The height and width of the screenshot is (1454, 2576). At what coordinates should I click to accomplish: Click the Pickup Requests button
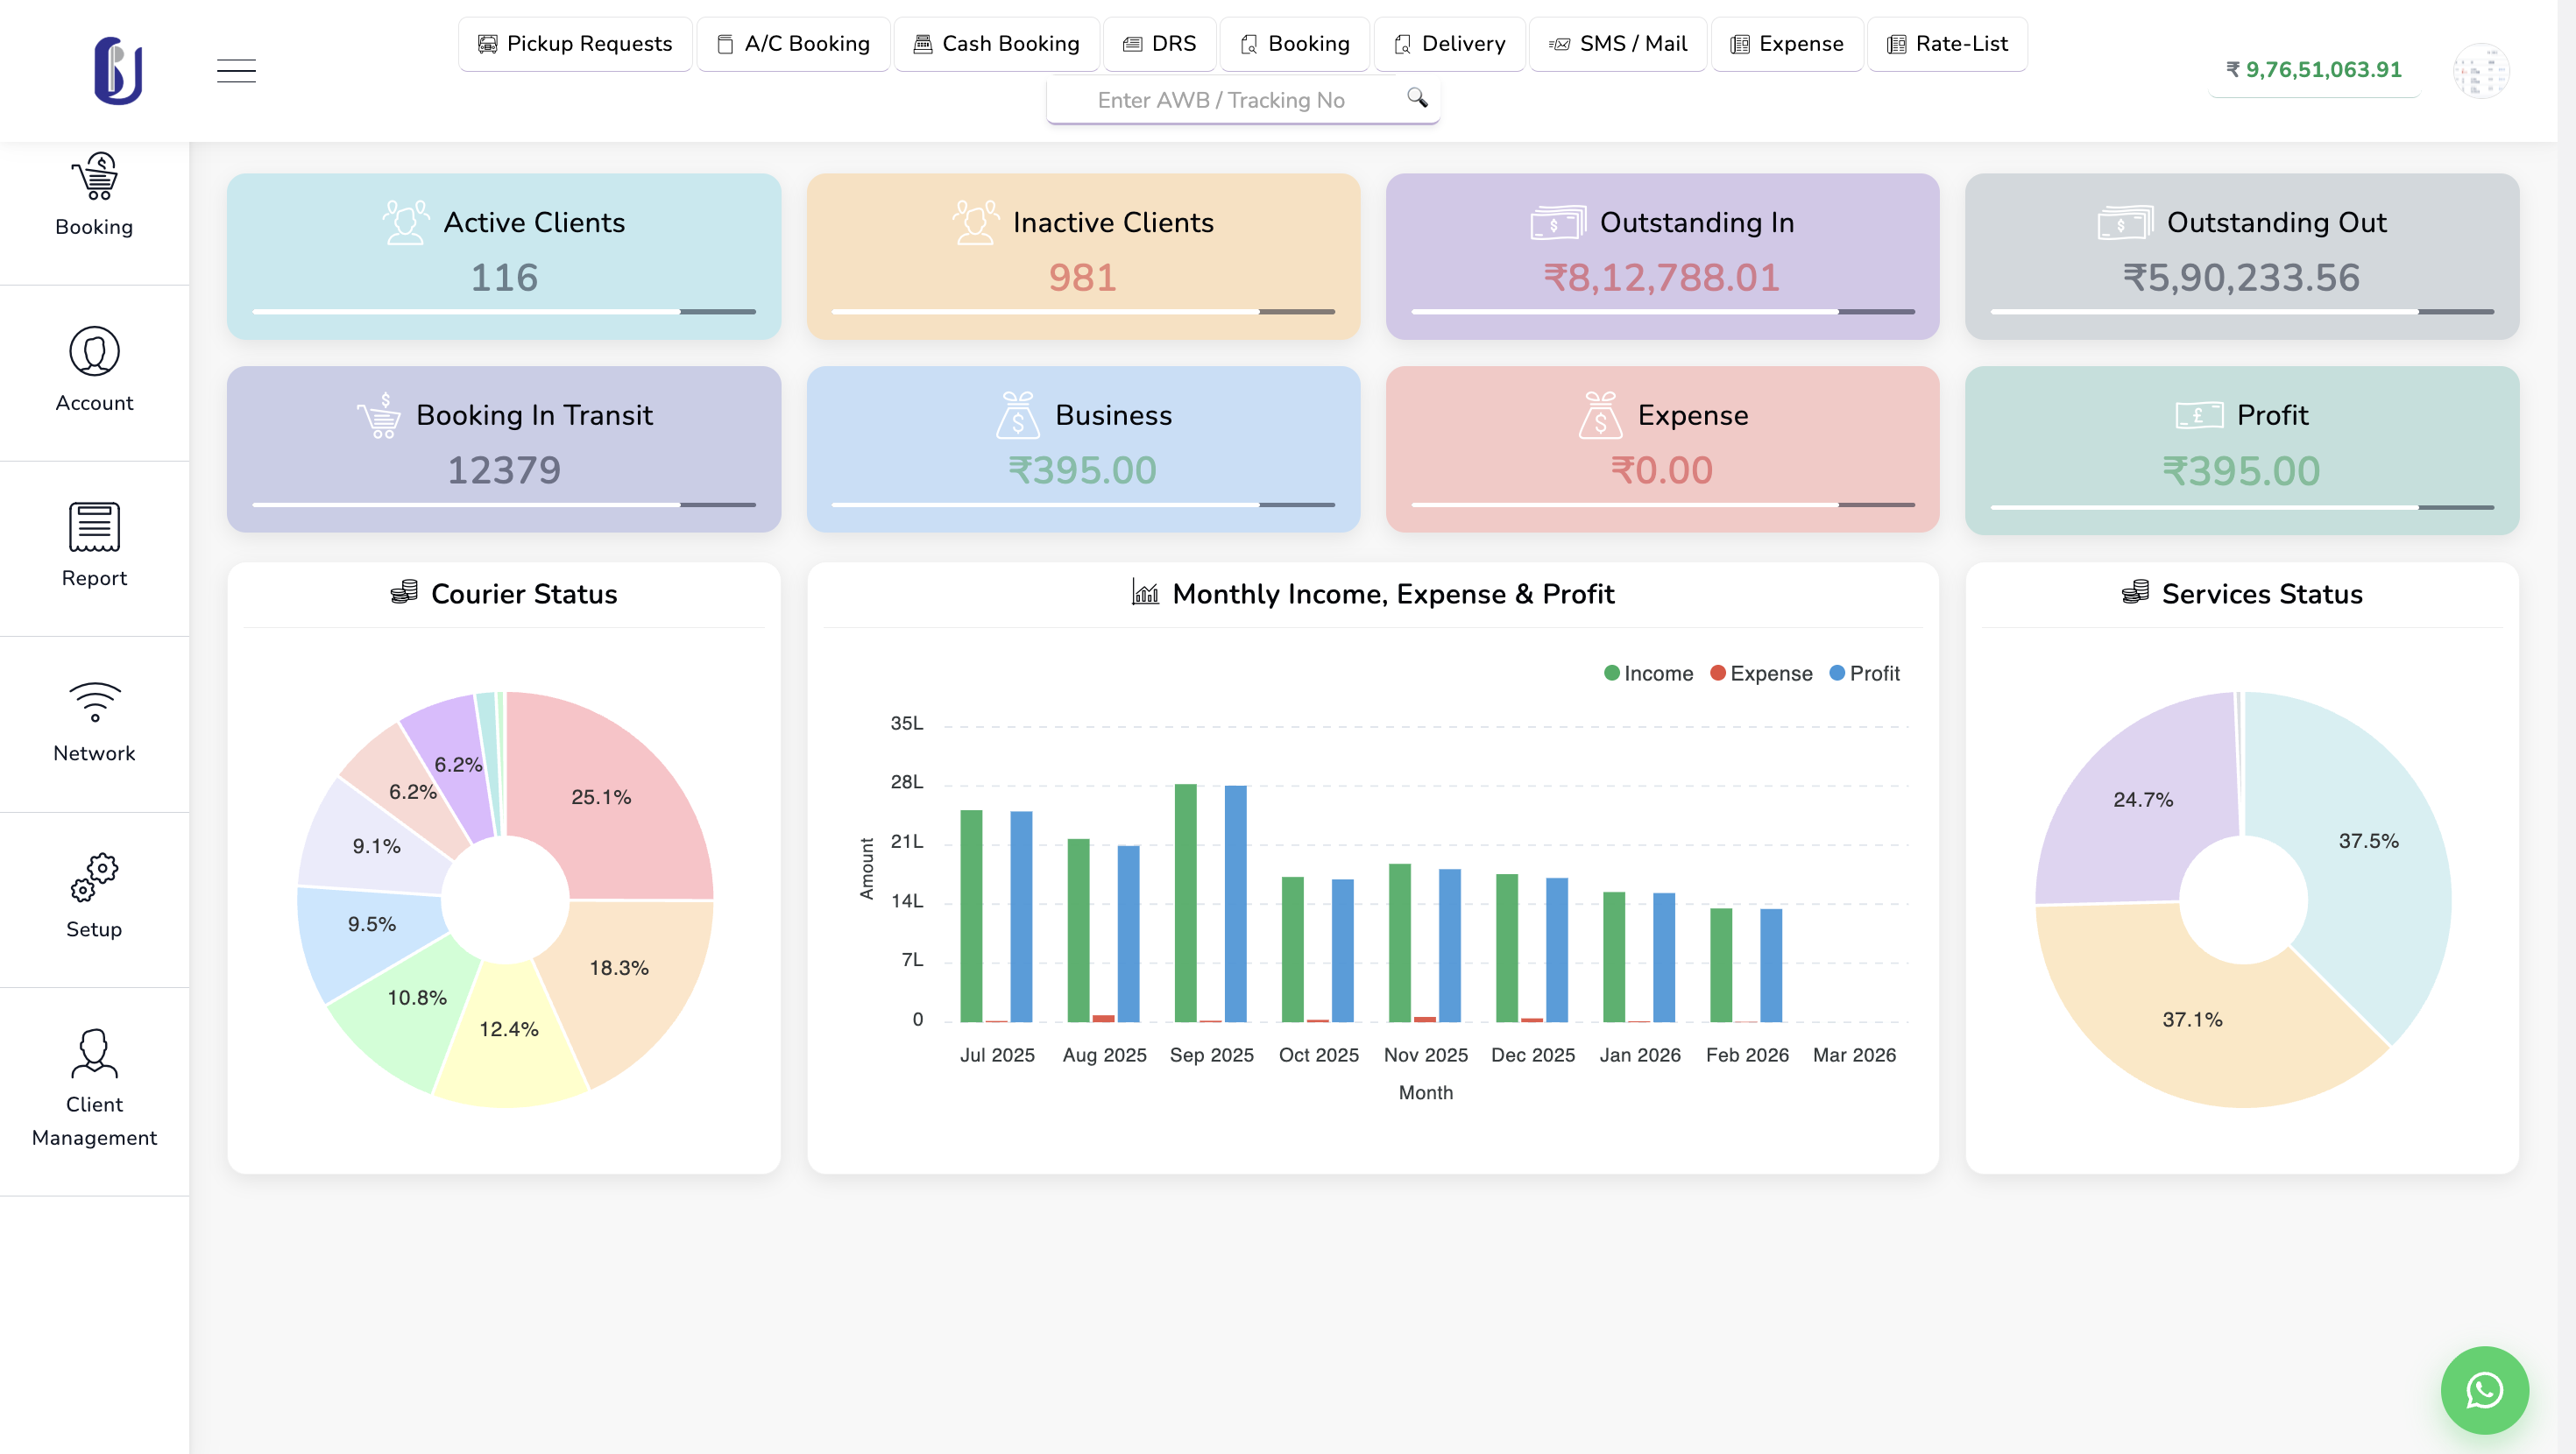[x=574, y=43]
